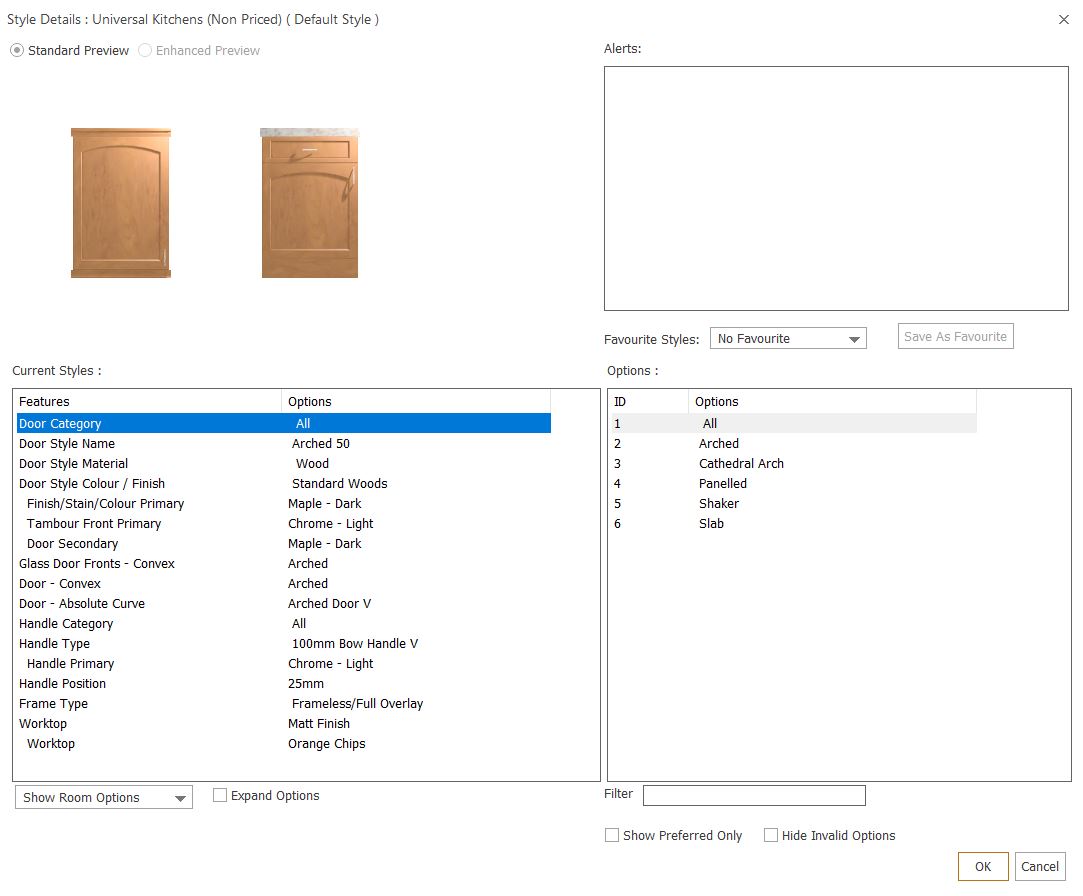Select the Door Style Name feature row

point(284,444)
